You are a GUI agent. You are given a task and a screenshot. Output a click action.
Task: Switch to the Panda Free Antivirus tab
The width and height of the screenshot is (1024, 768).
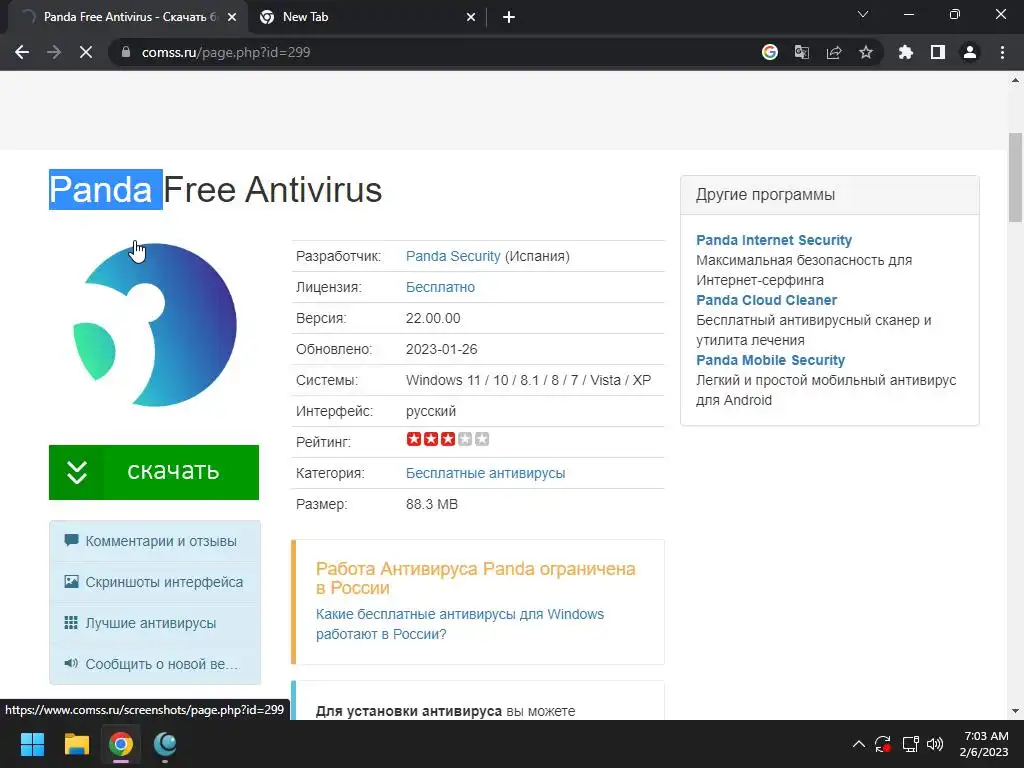click(128, 17)
